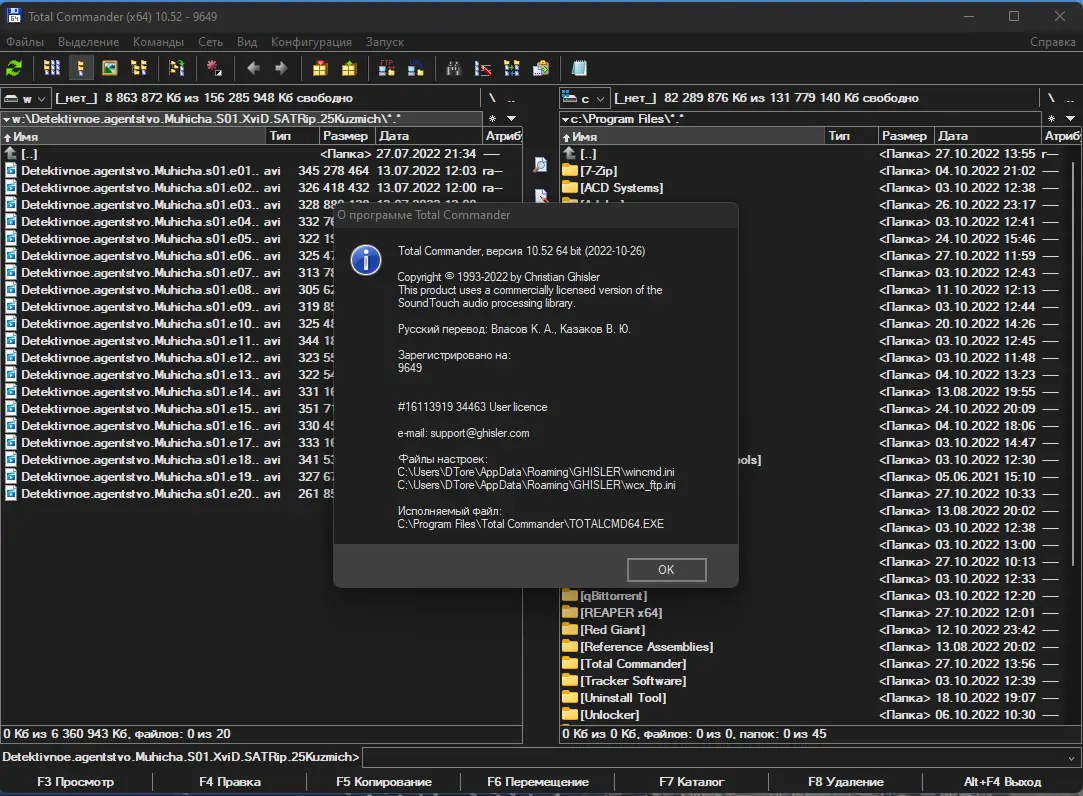
Task: Click OK in the About dialog
Action: 667,569
